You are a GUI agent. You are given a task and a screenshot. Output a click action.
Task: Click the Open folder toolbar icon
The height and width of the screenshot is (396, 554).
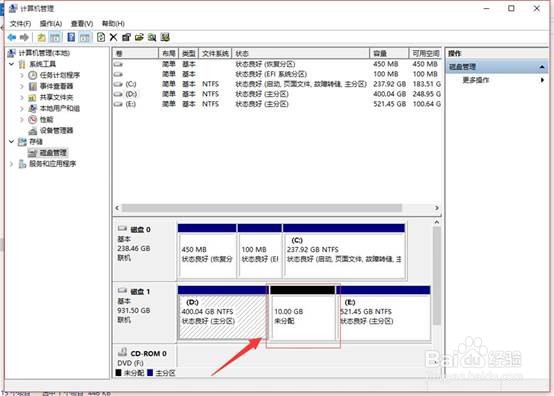pos(139,37)
